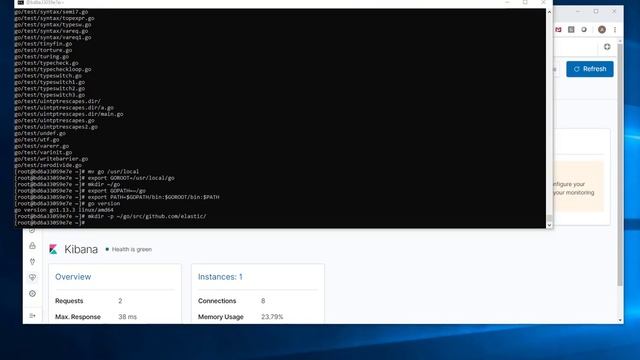
Task: Open Management gear icon in Kibana sidebar
Action: point(32,293)
